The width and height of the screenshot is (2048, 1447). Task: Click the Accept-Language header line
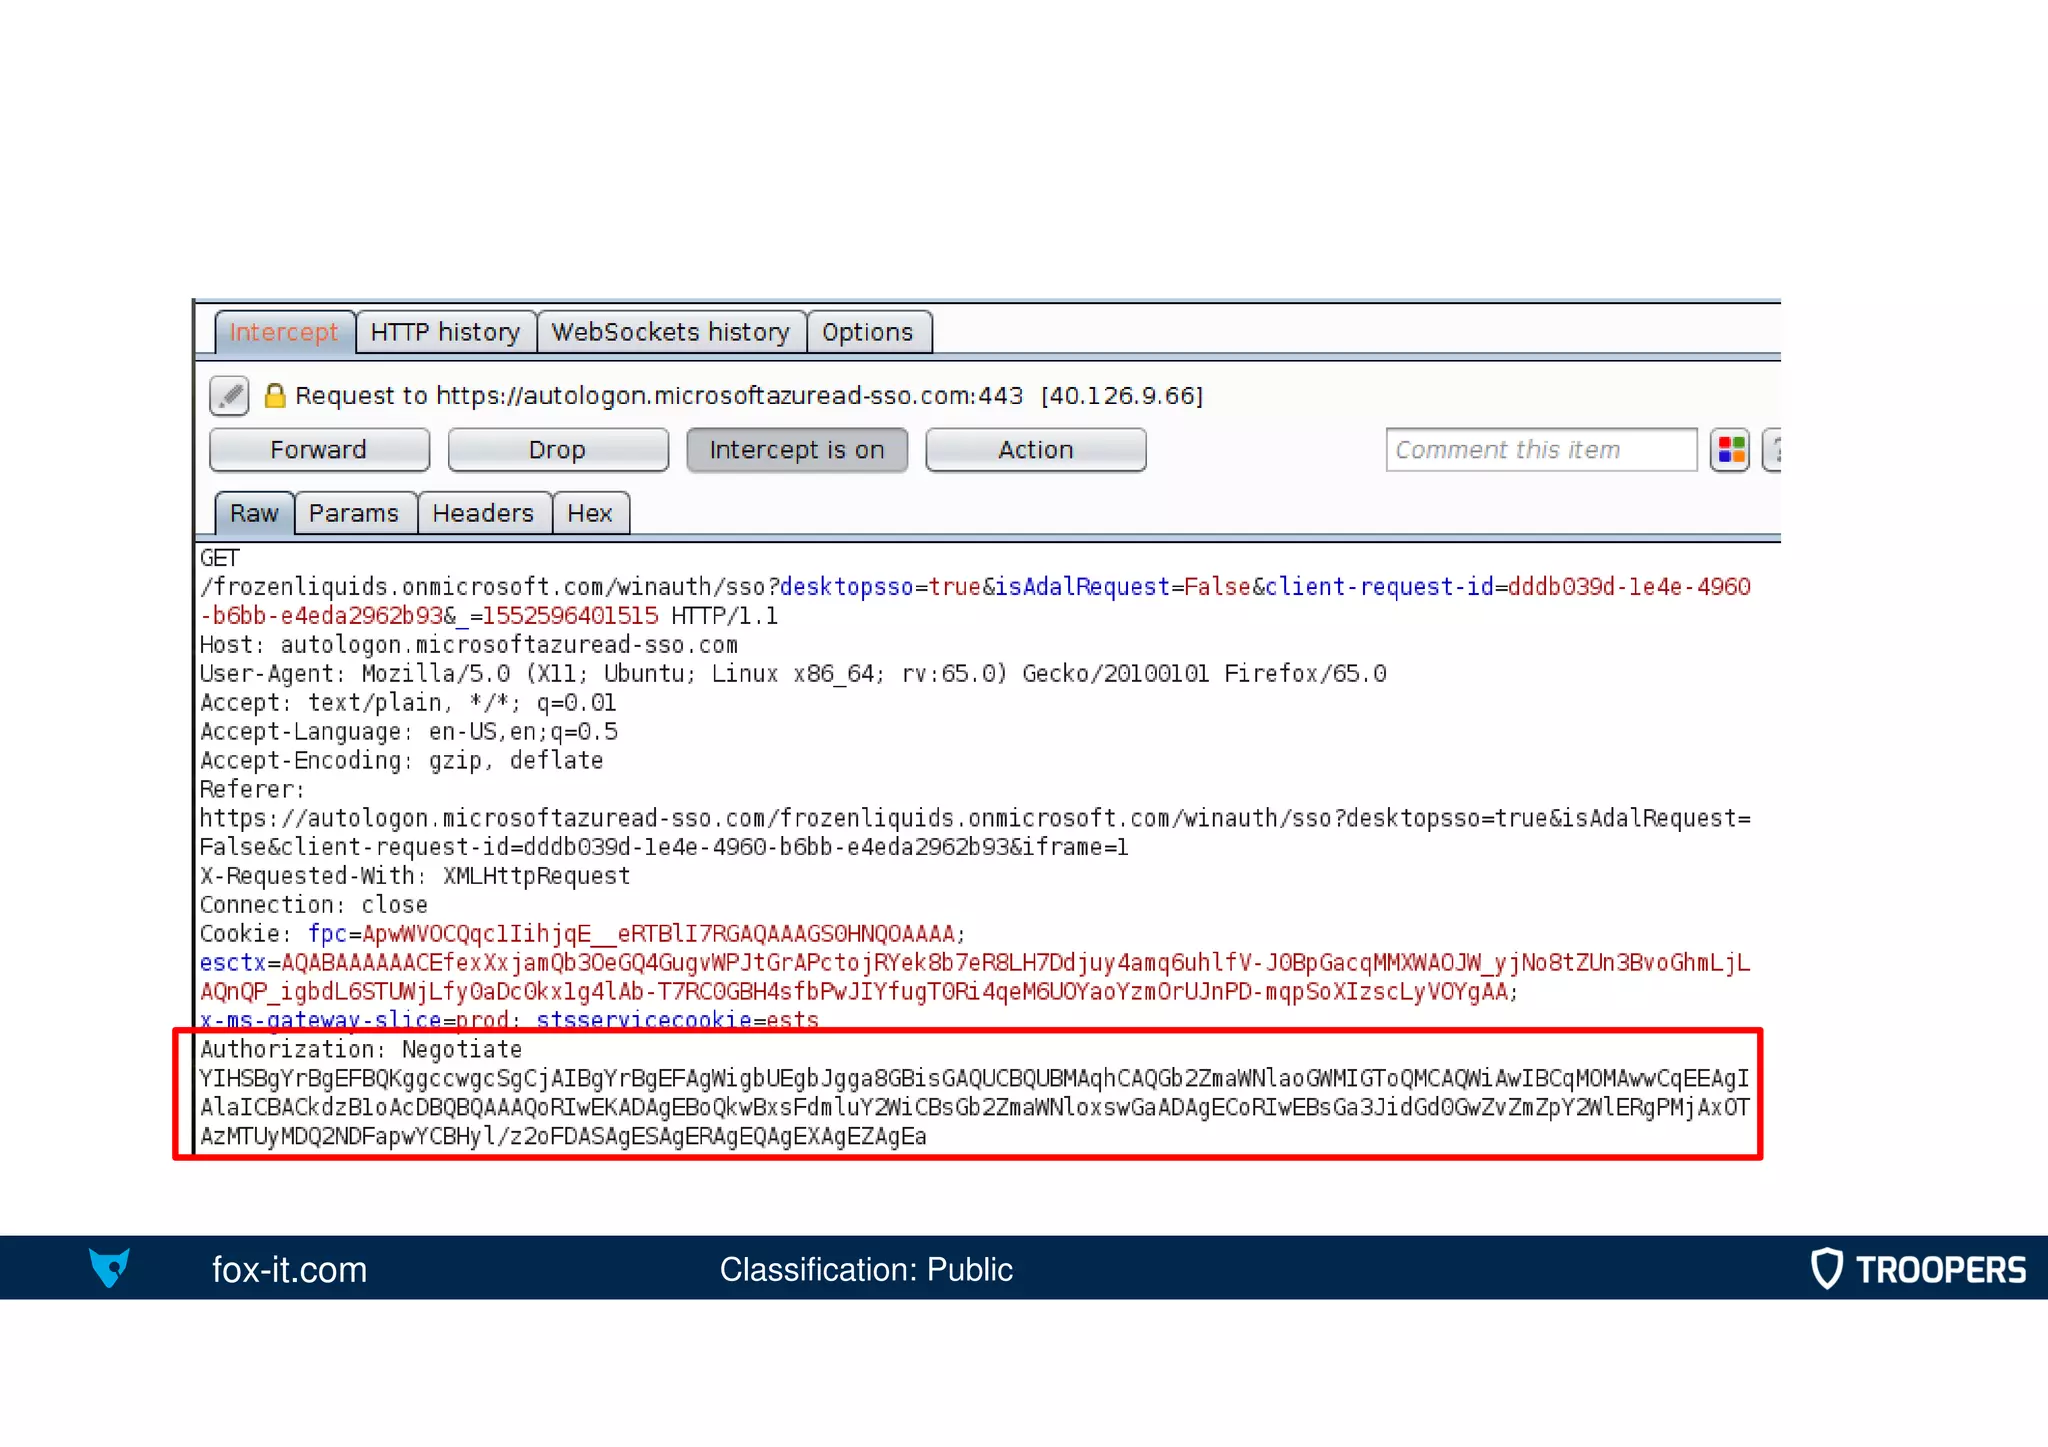pos(408,732)
